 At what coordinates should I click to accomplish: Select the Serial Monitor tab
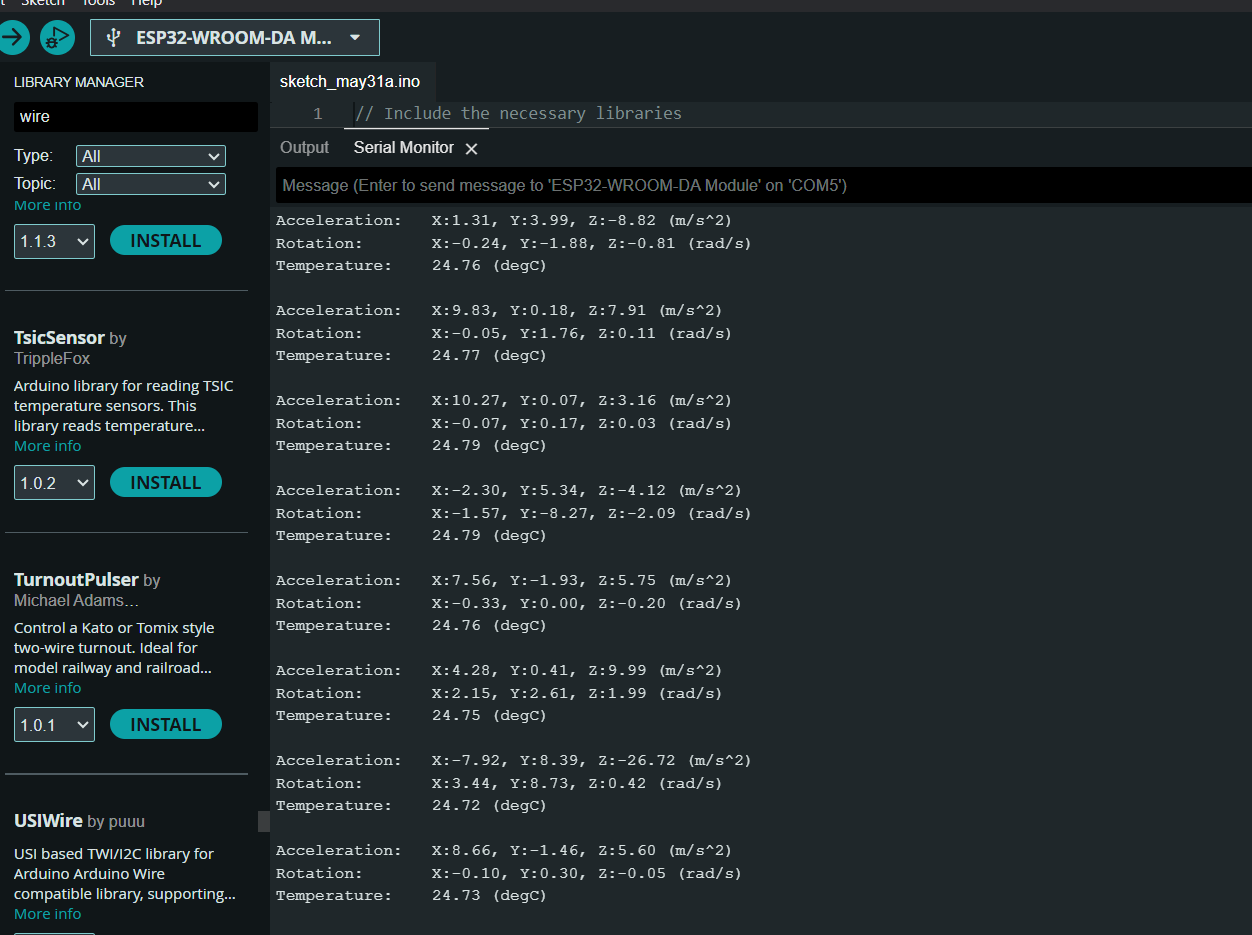pos(404,147)
